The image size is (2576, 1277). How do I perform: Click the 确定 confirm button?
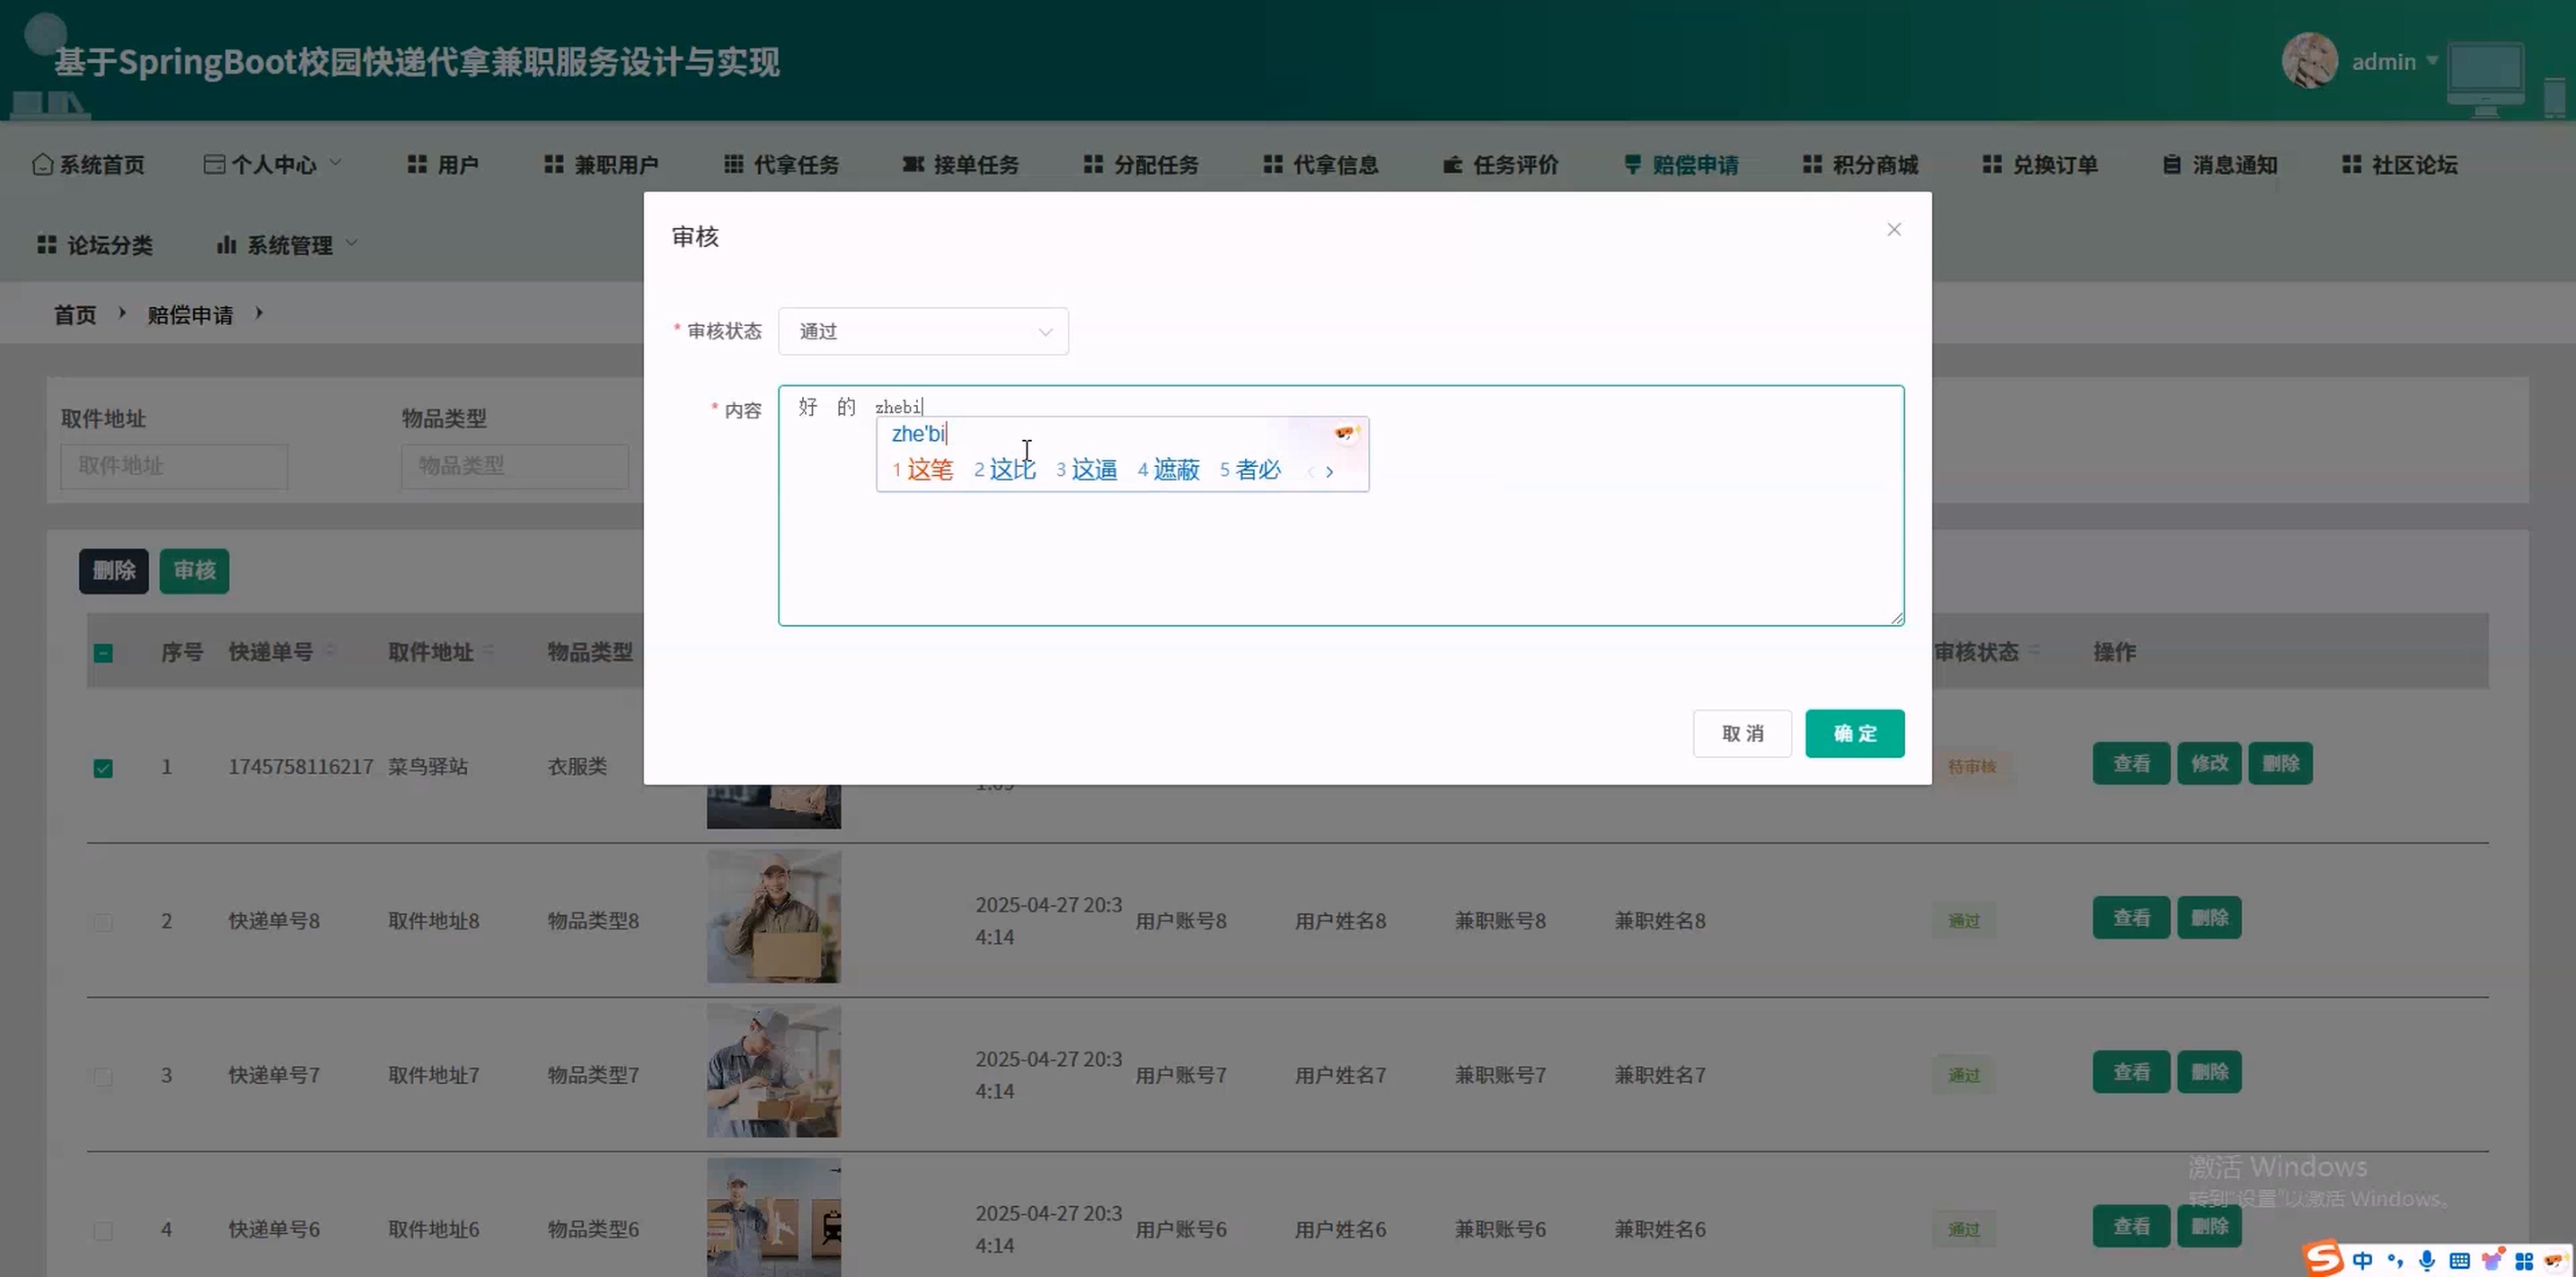(x=1854, y=733)
